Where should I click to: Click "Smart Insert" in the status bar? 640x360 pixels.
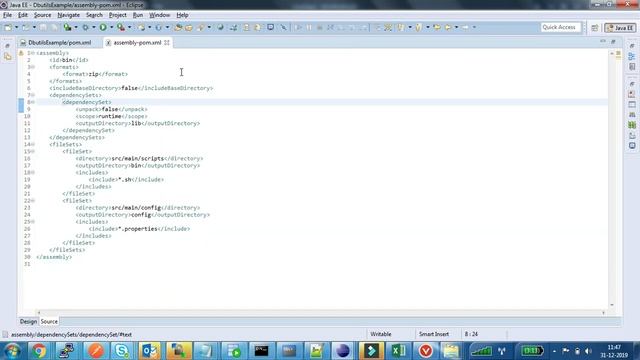[x=434, y=334]
